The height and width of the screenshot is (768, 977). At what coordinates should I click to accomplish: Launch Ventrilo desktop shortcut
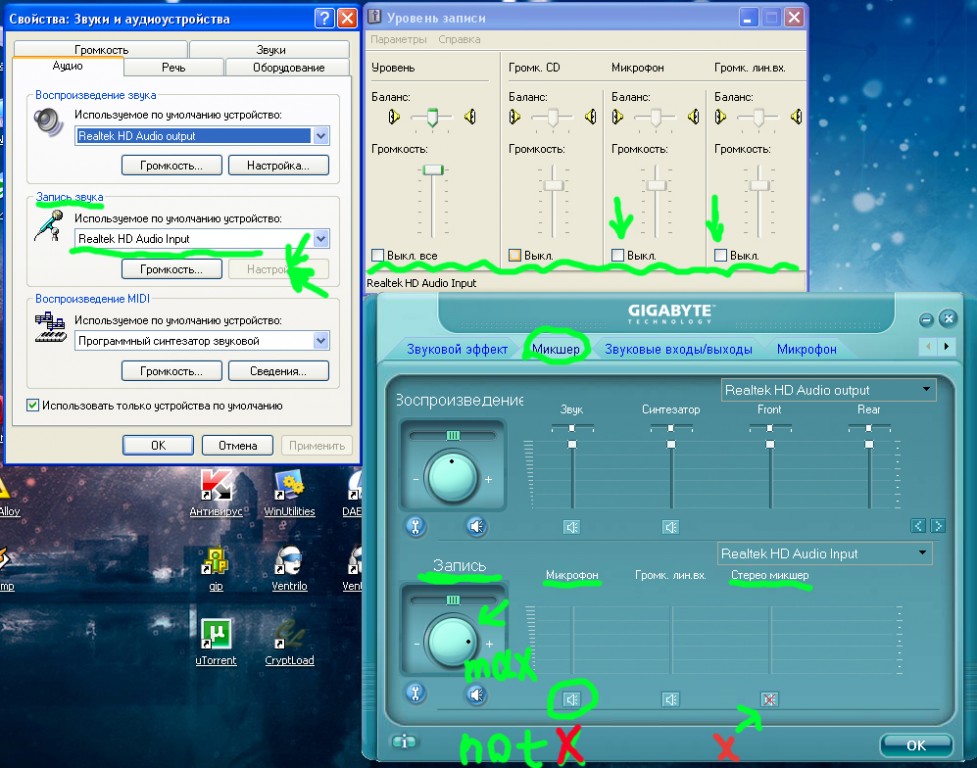pos(289,568)
